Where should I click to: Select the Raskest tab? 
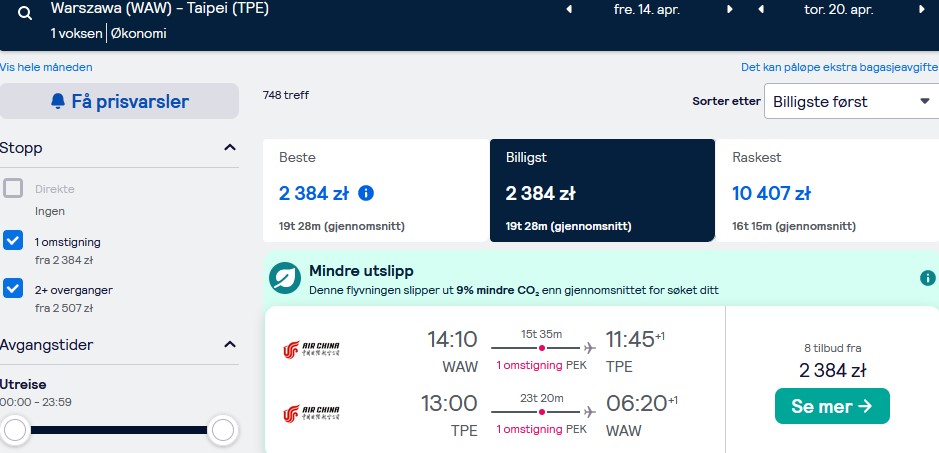pos(827,191)
